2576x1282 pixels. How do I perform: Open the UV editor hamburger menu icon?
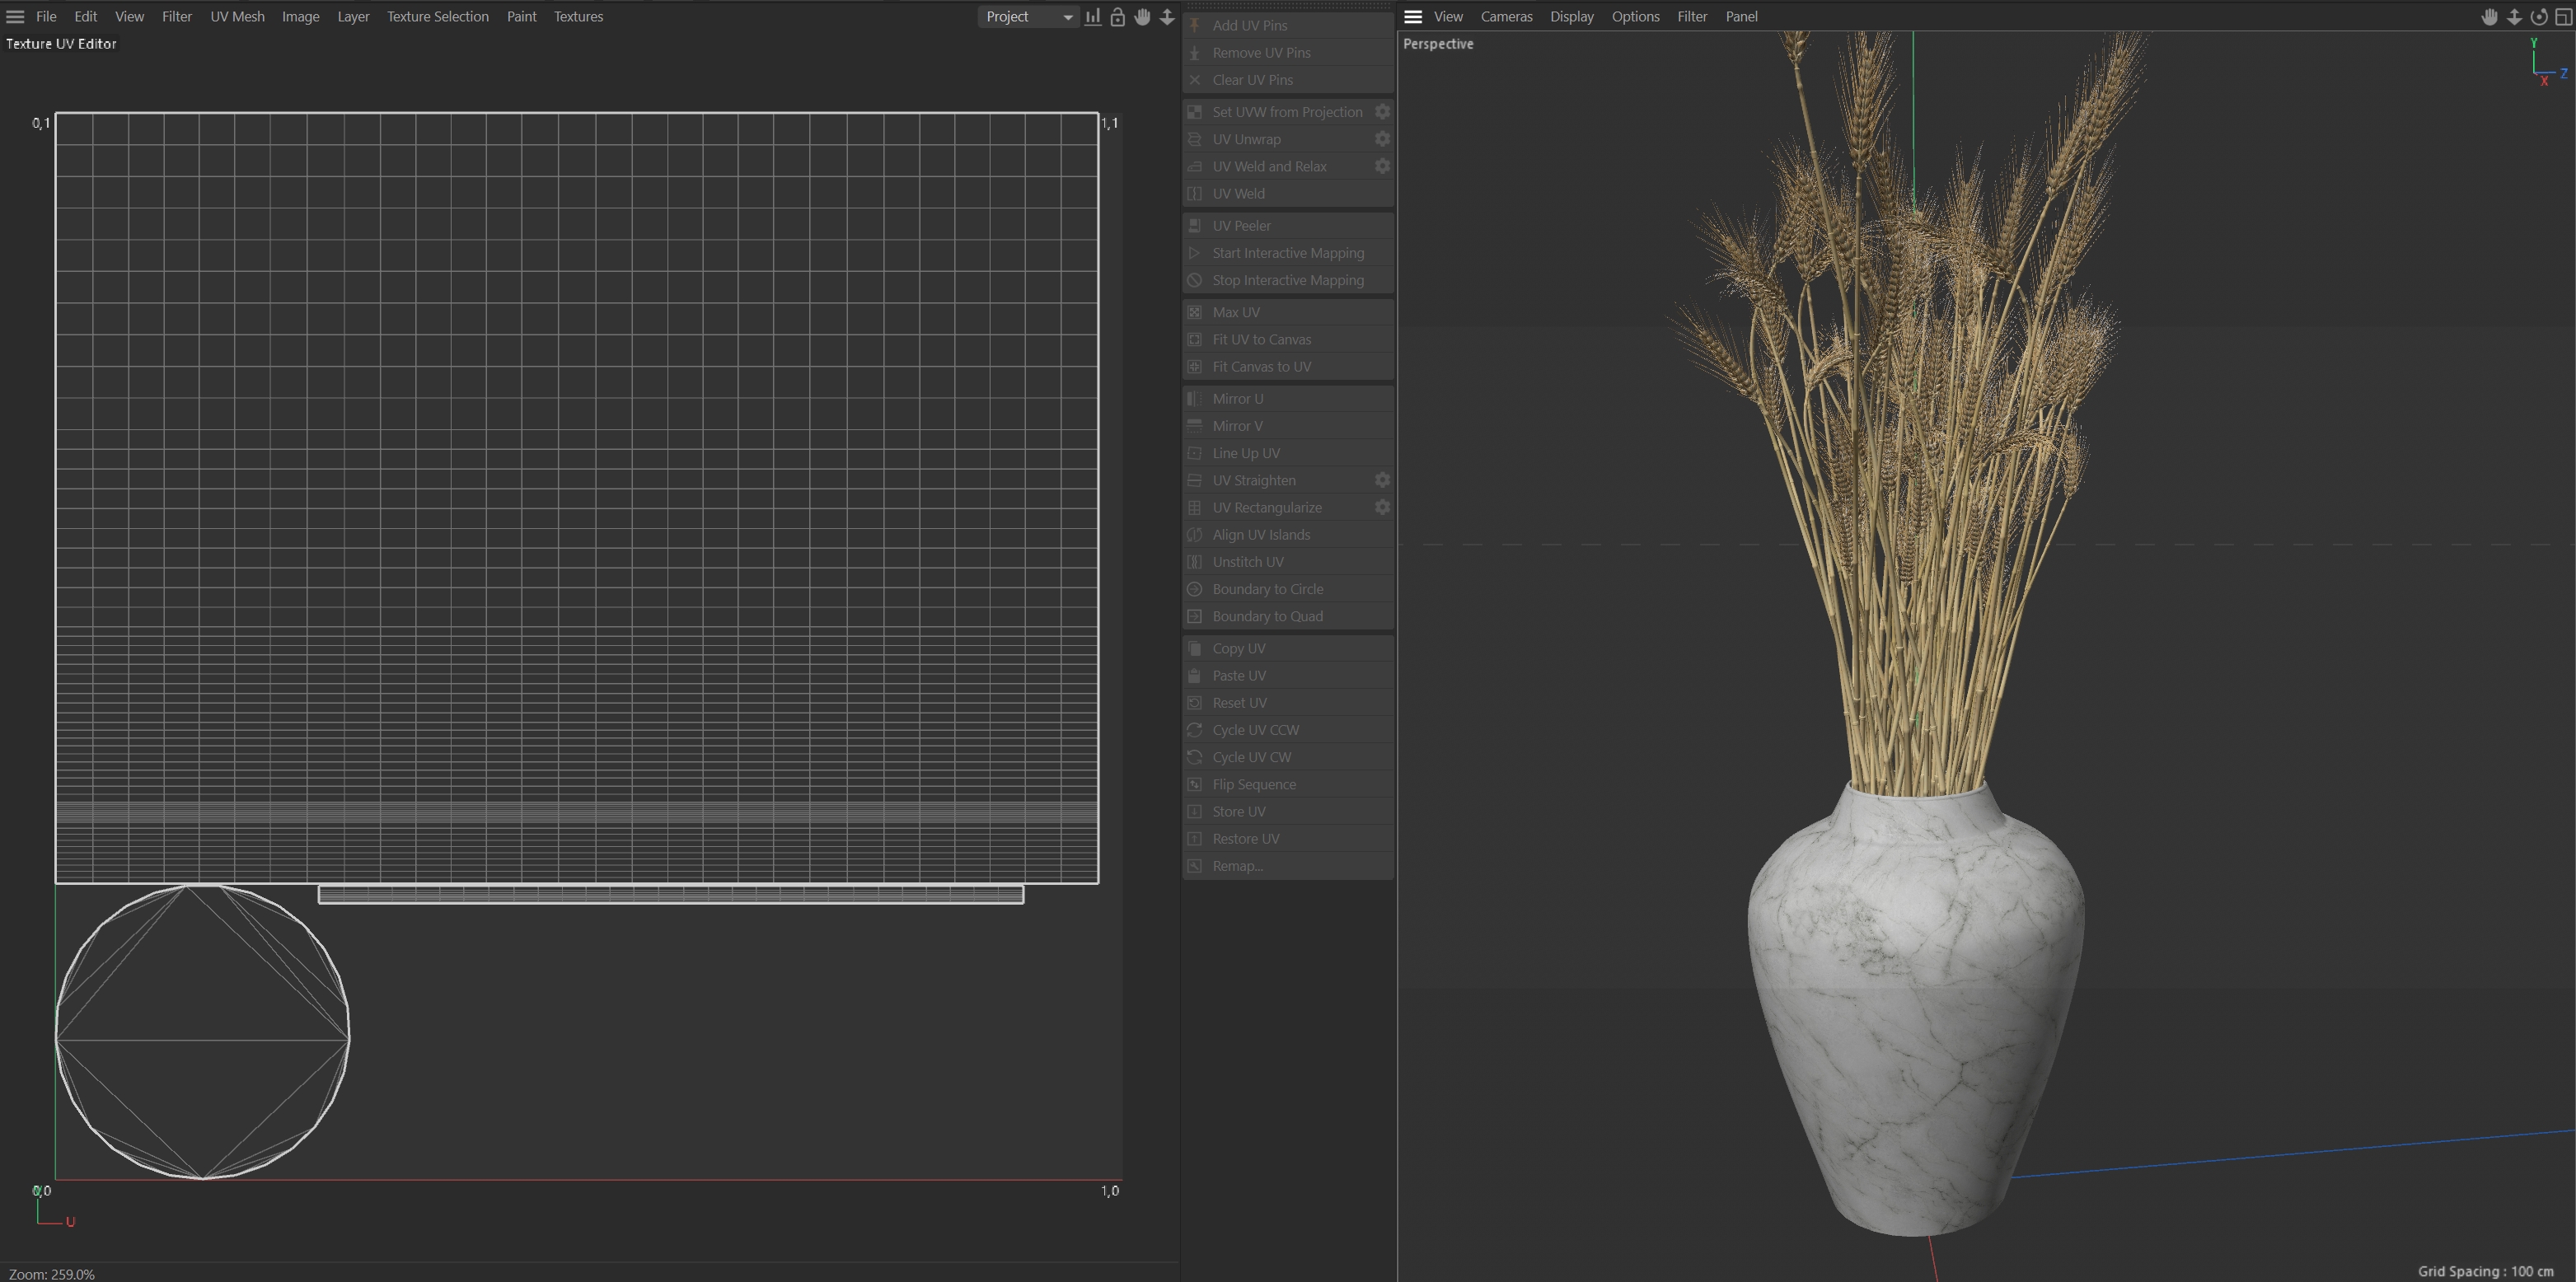click(15, 17)
